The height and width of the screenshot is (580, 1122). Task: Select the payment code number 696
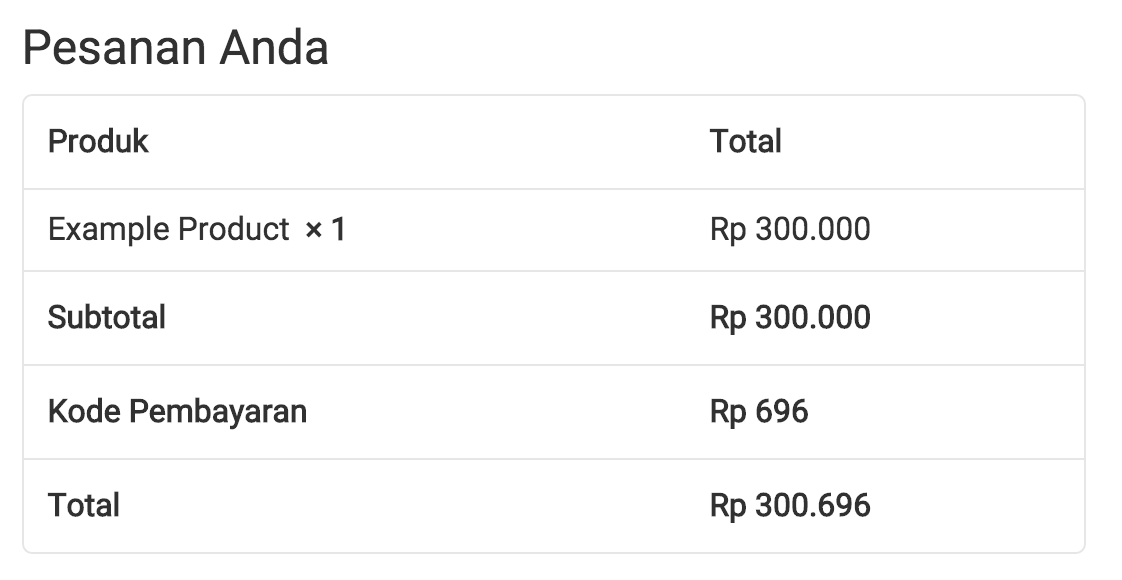(782, 411)
